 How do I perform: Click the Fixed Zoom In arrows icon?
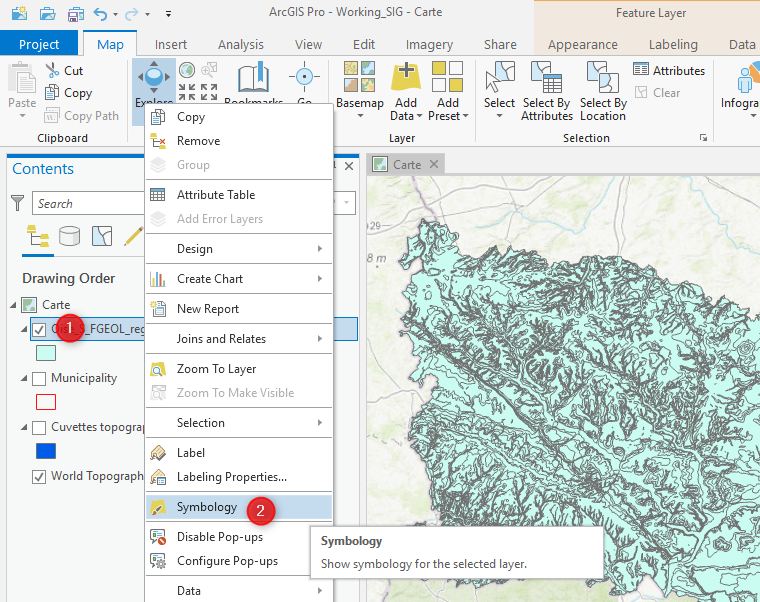[187, 92]
